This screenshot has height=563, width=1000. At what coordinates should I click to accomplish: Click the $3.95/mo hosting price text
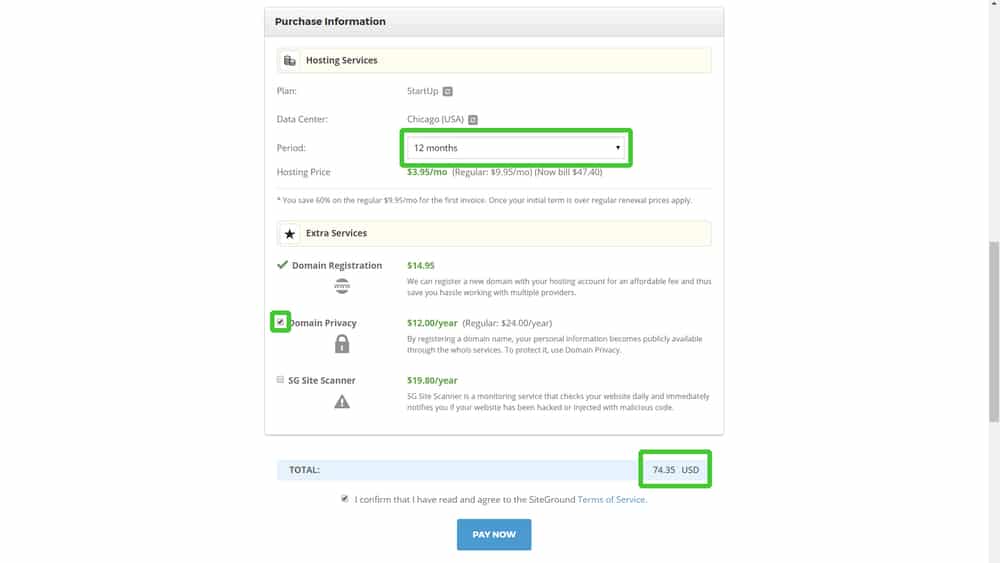427,172
